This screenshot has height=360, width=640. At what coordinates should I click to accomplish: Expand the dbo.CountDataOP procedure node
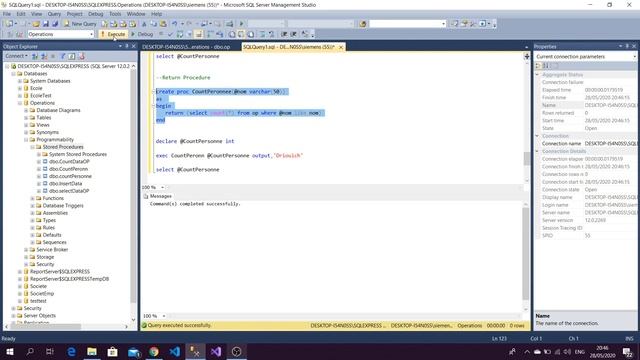[39, 162]
